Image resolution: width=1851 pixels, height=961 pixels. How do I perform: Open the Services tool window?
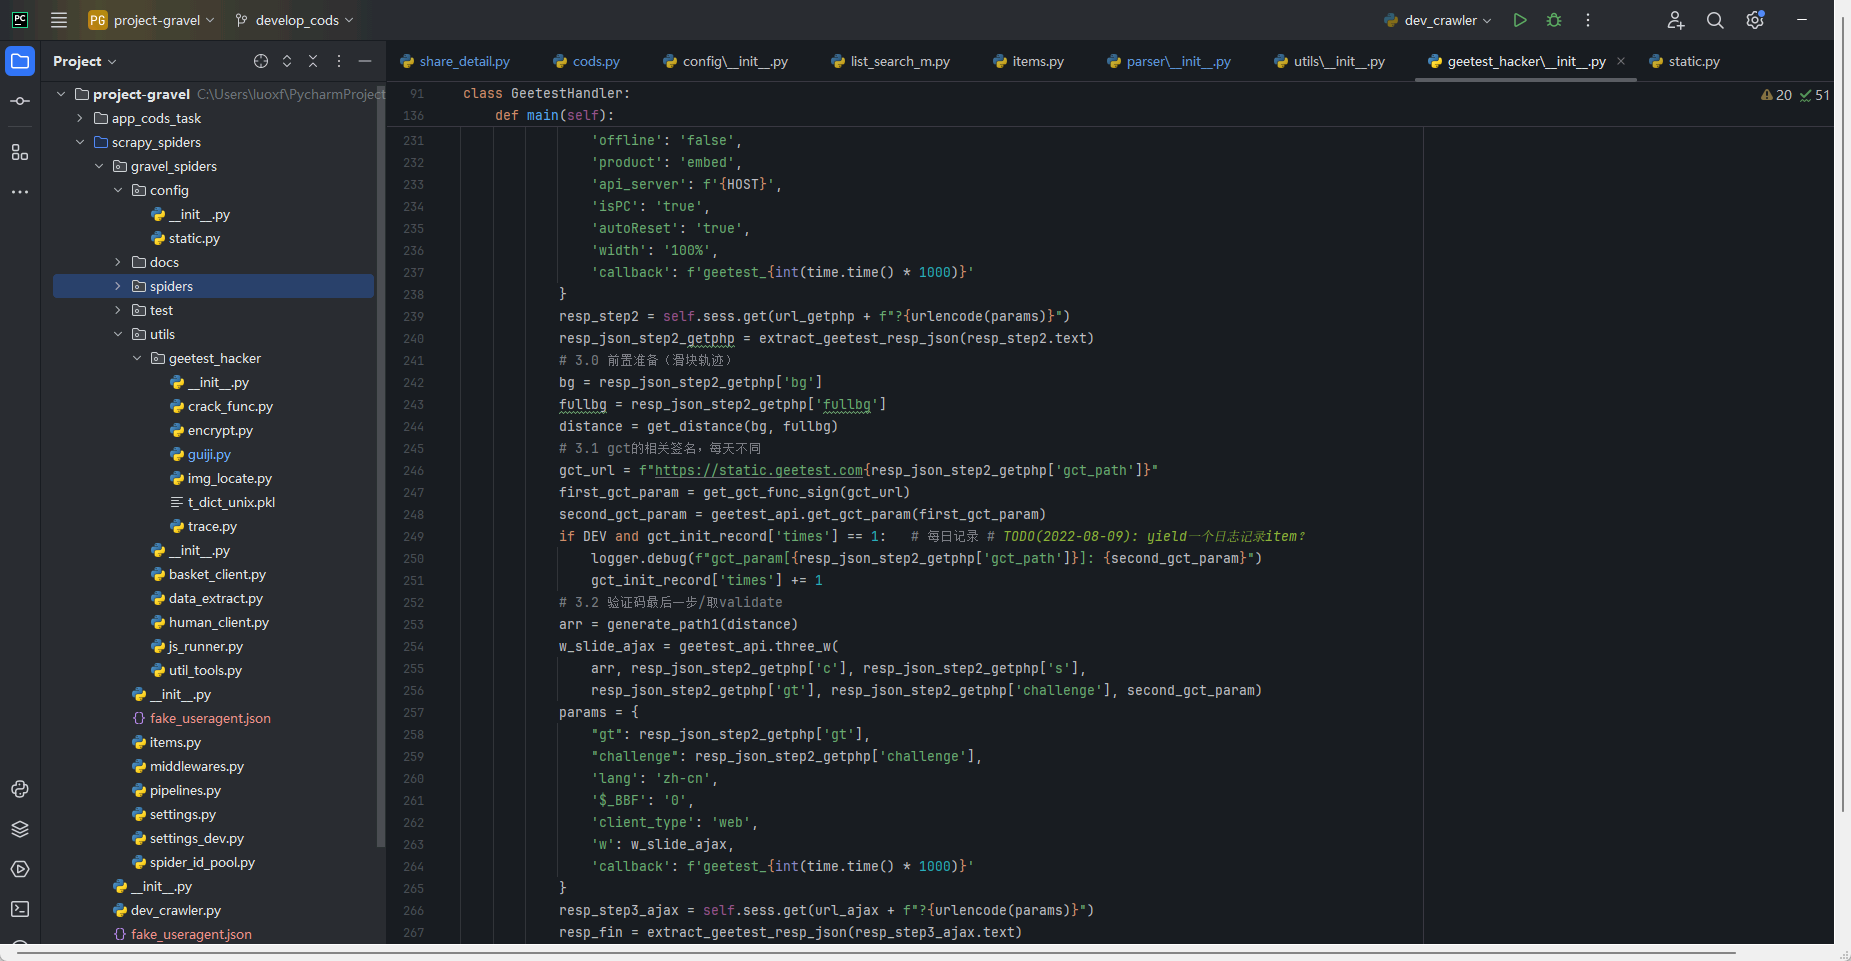click(20, 869)
